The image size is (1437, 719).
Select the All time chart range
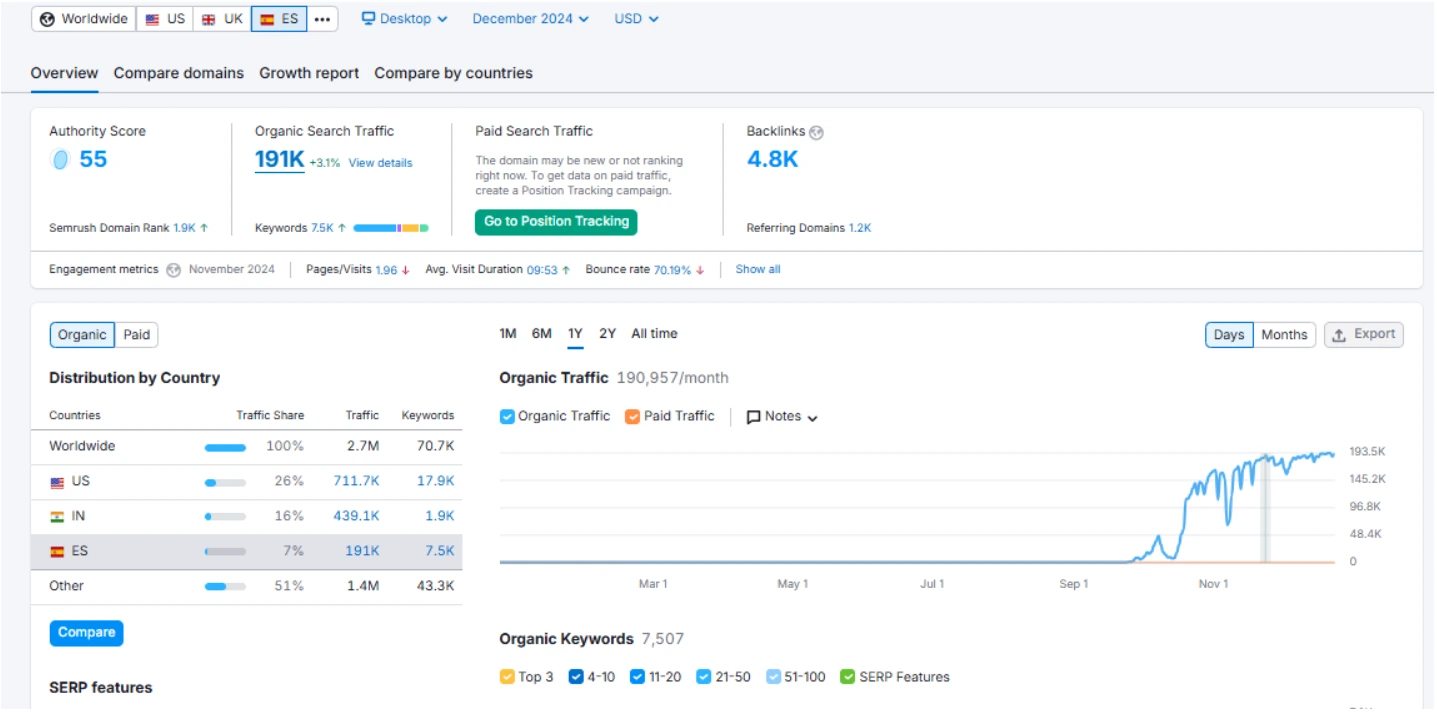pyautogui.click(x=655, y=333)
